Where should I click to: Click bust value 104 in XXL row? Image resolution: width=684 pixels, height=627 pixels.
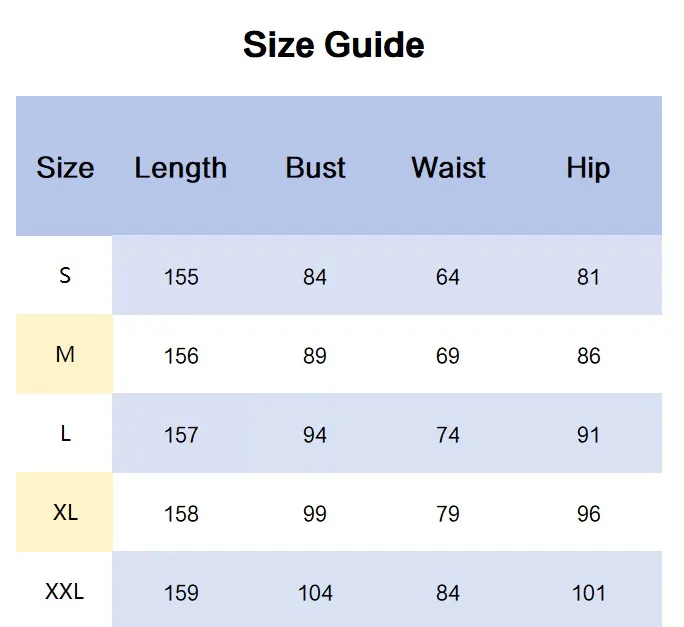tap(315, 593)
